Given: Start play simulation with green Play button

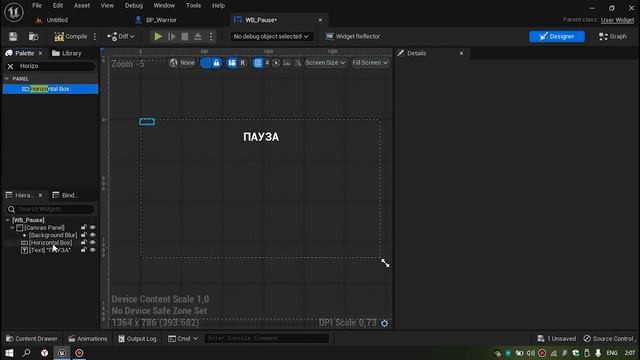Looking at the screenshot, I should coord(158,36).
